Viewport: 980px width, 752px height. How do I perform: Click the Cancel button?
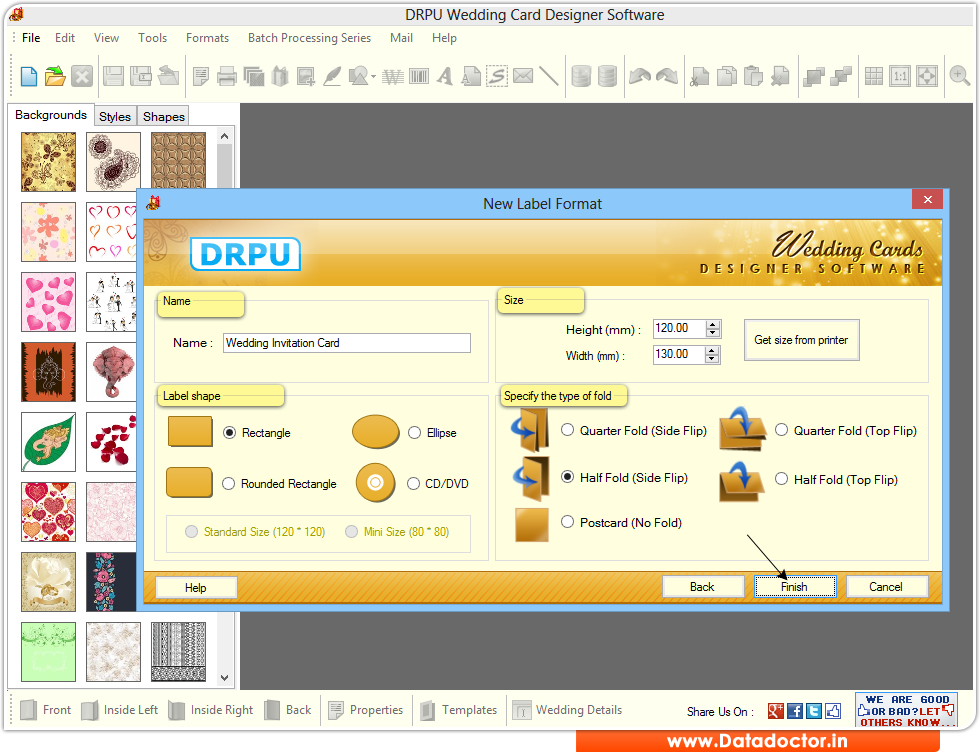[x=886, y=587]
